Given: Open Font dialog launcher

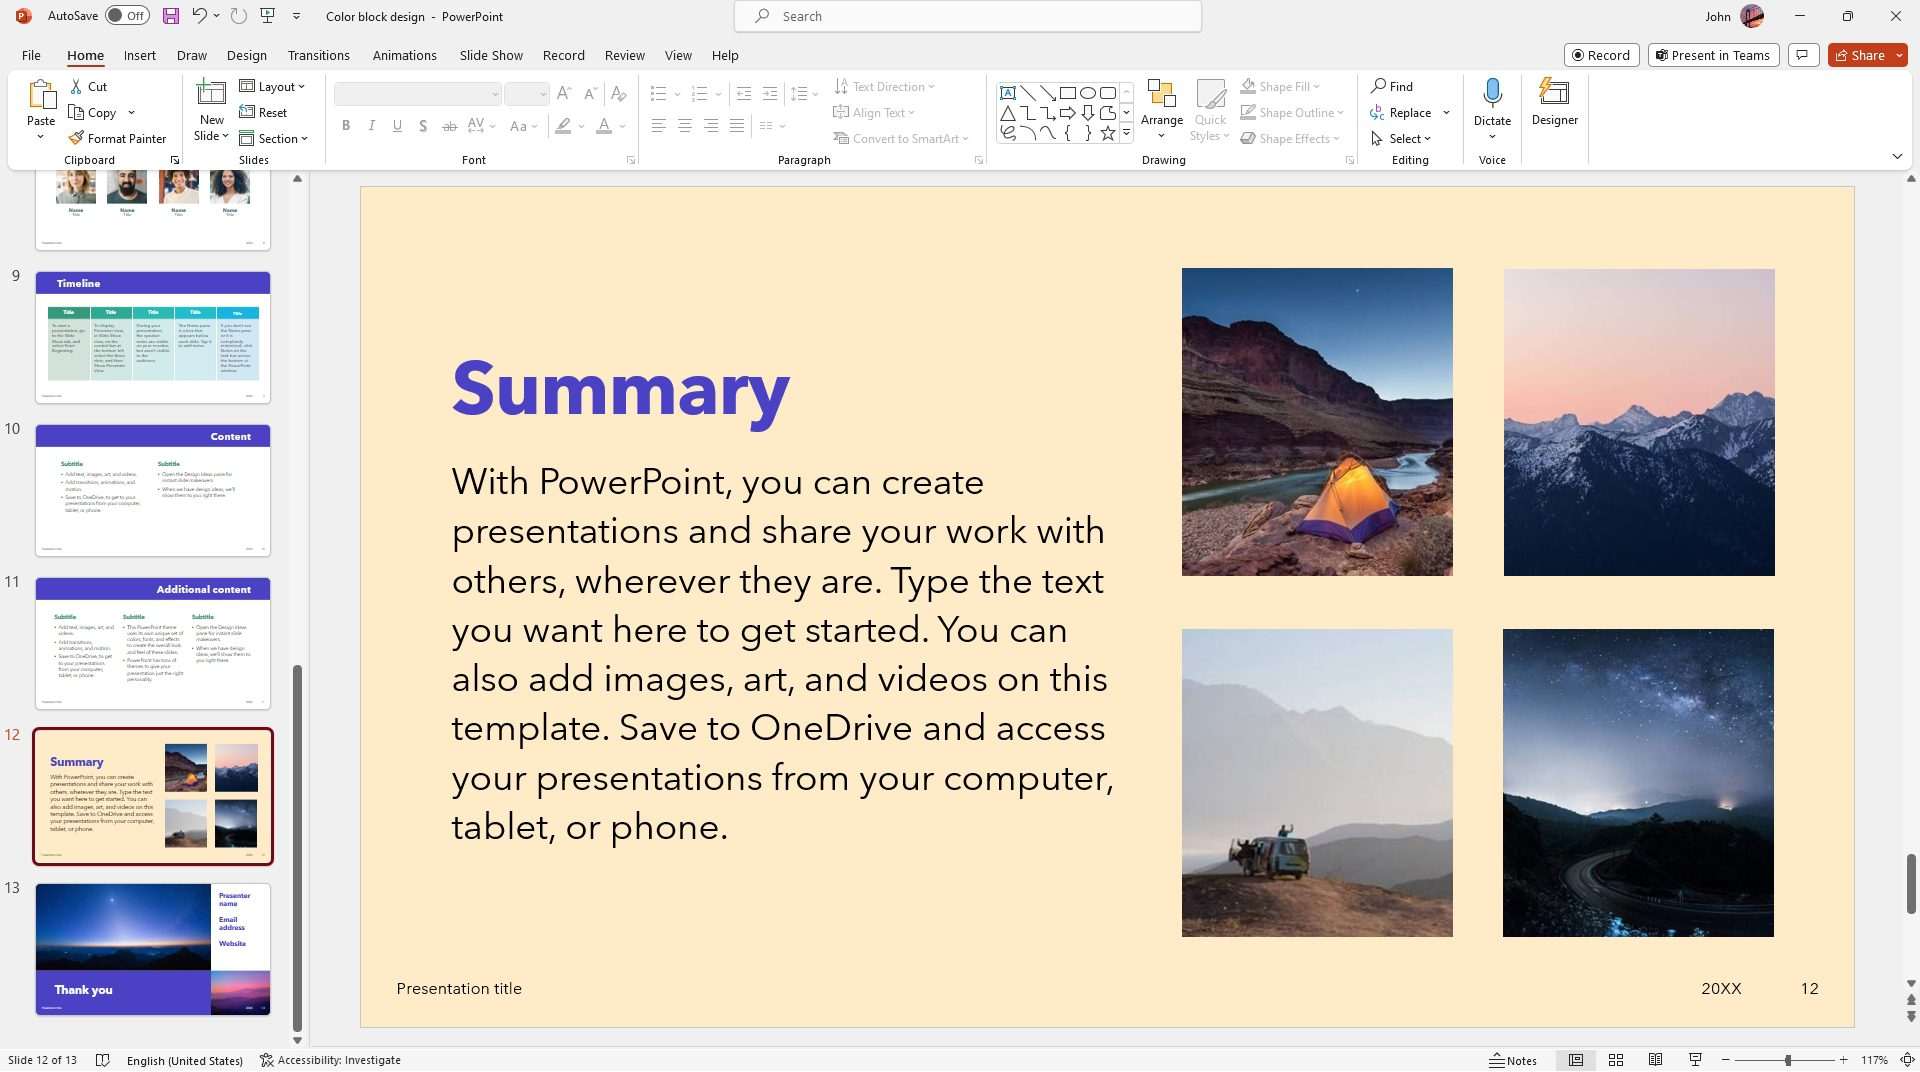Looking at the screenshot, I should pos(631,160).
